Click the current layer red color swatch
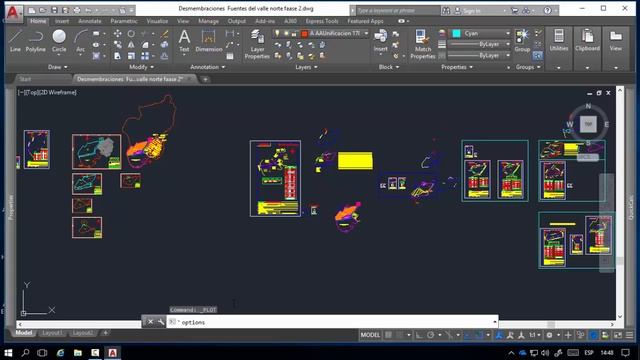640x360 pixels. pos(304,33)
